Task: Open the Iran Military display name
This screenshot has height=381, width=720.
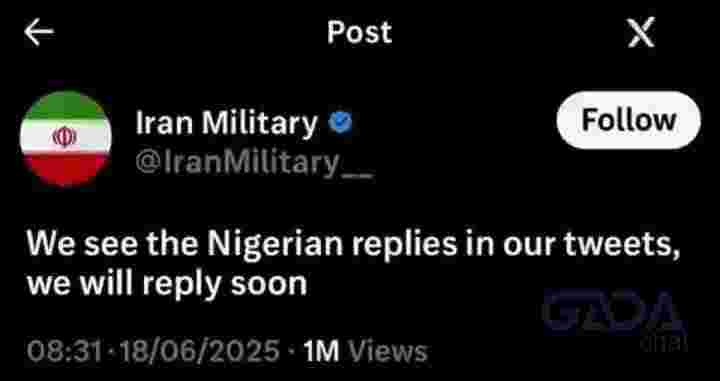Action: tap(226, 123)
